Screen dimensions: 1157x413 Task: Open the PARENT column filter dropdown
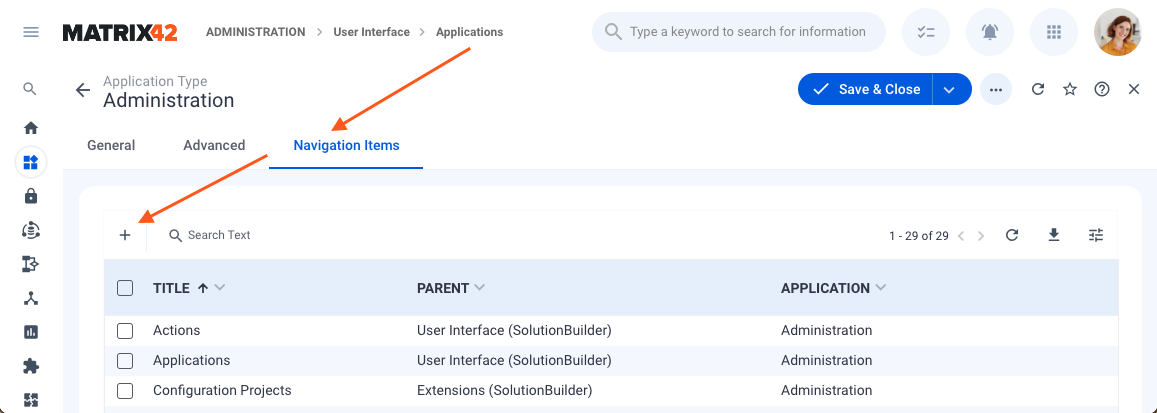coord(480,288)
